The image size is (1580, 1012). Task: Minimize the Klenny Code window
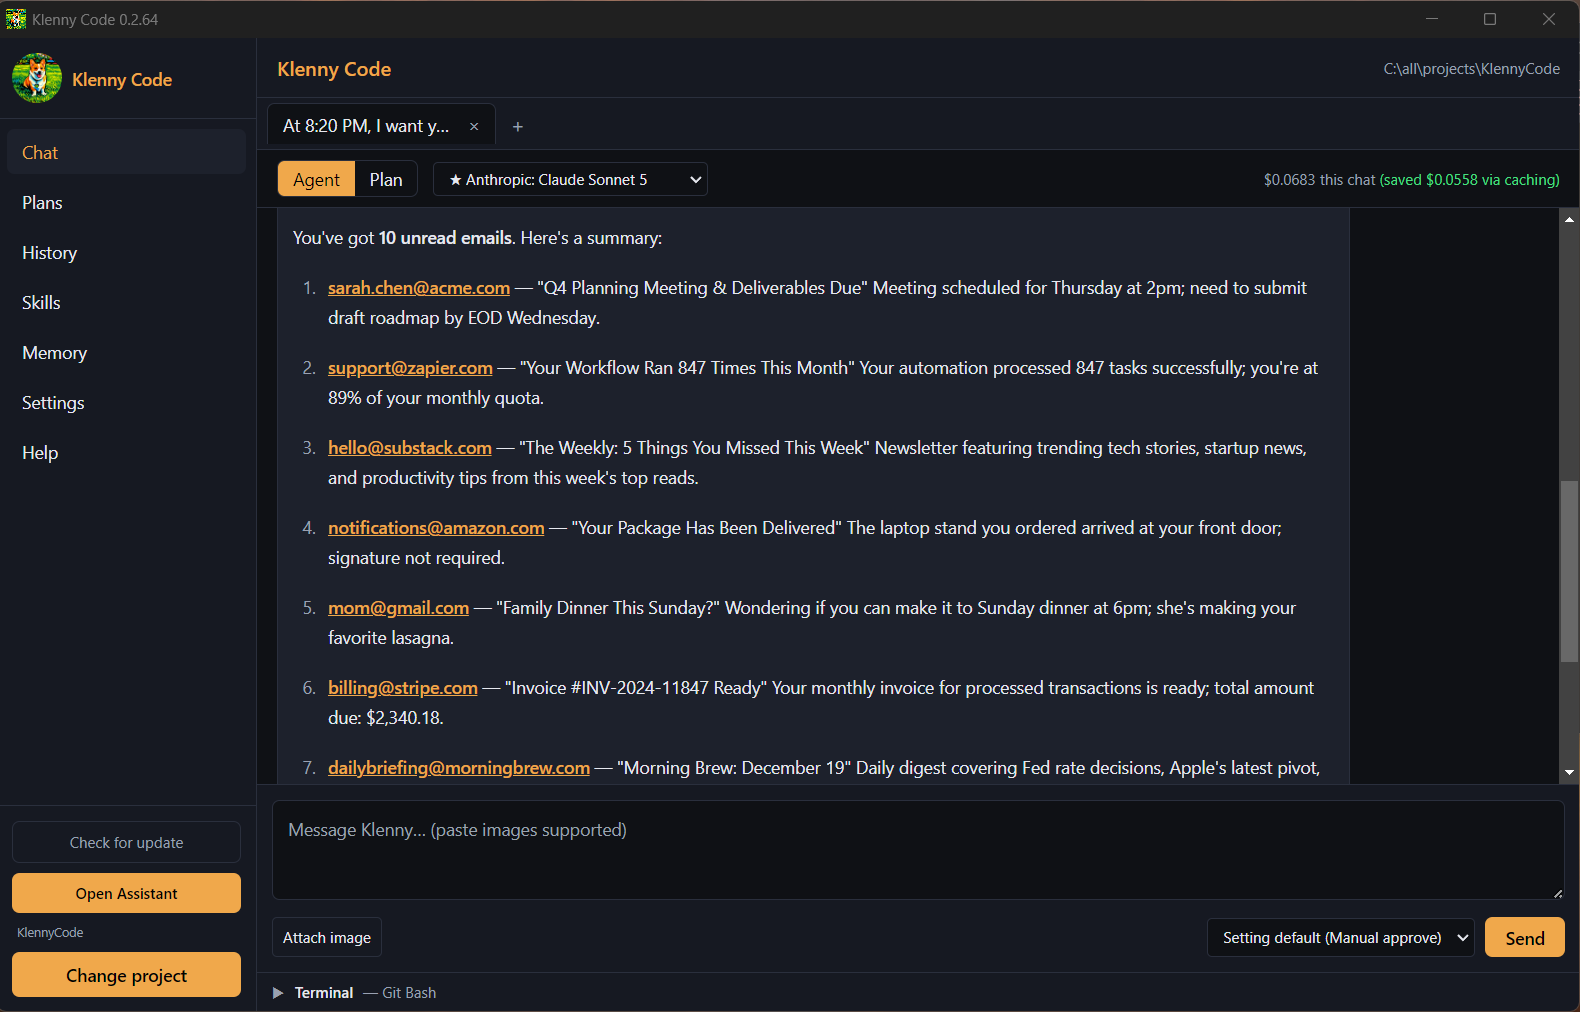click(x=1432, y=19)
